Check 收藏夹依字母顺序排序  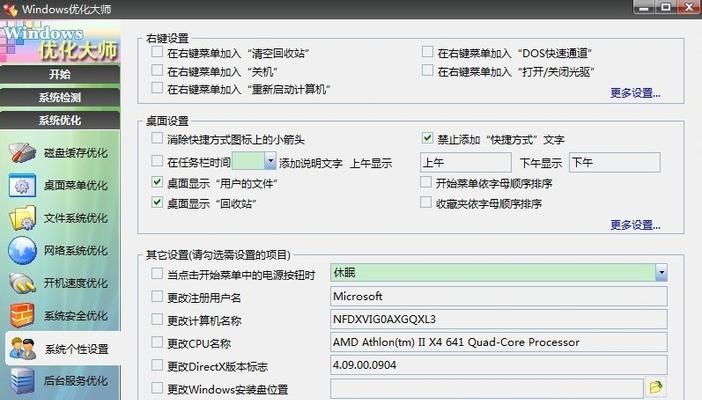(426, 202)
